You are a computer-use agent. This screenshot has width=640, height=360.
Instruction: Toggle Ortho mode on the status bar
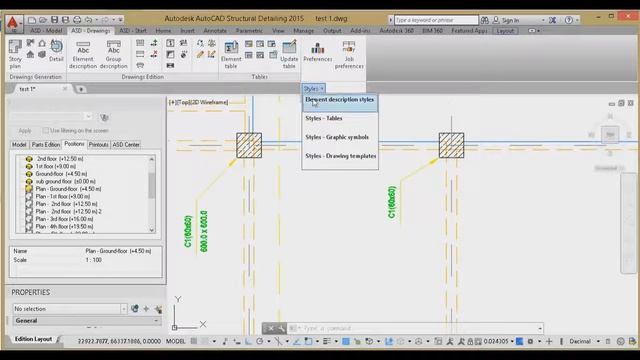coord(248,341)
